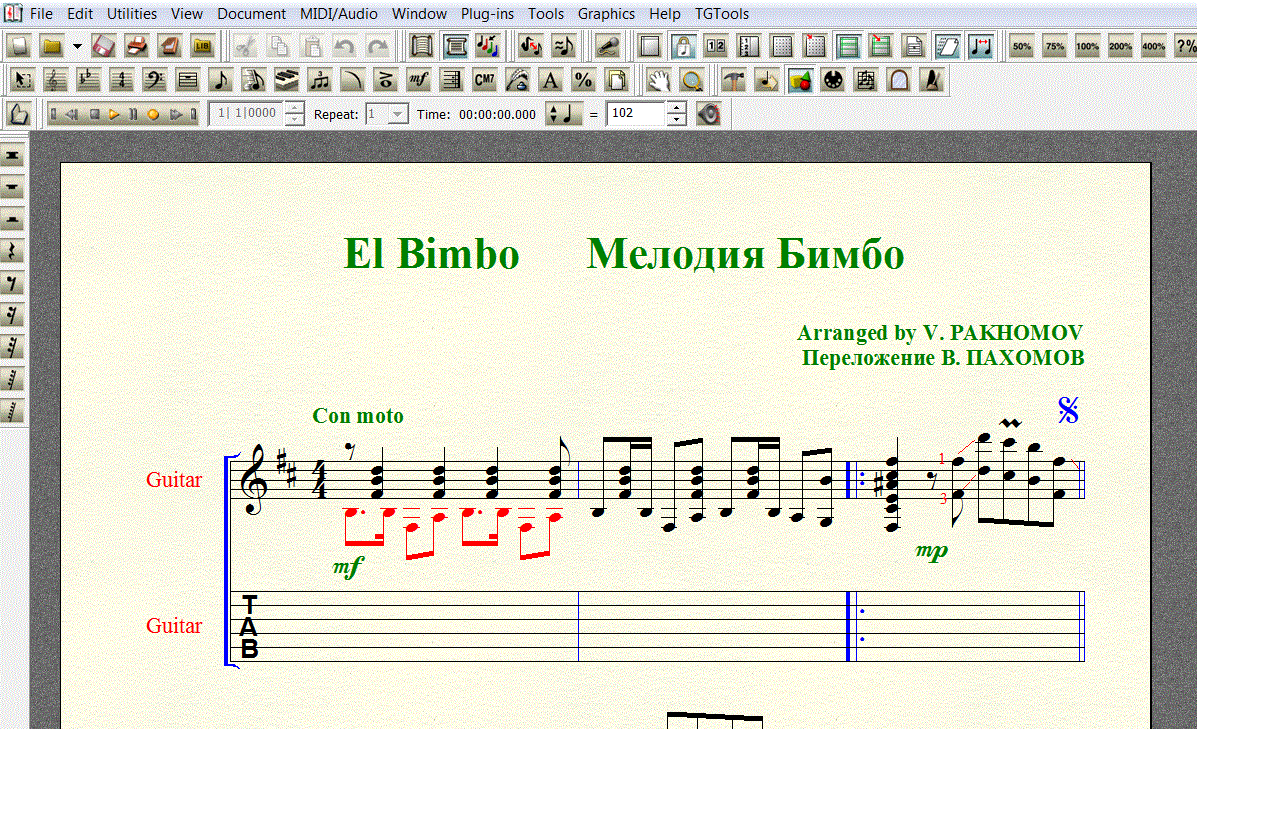Toggle Page View display mode
This screenshot has height=817, width=1274.
point(421,46)
